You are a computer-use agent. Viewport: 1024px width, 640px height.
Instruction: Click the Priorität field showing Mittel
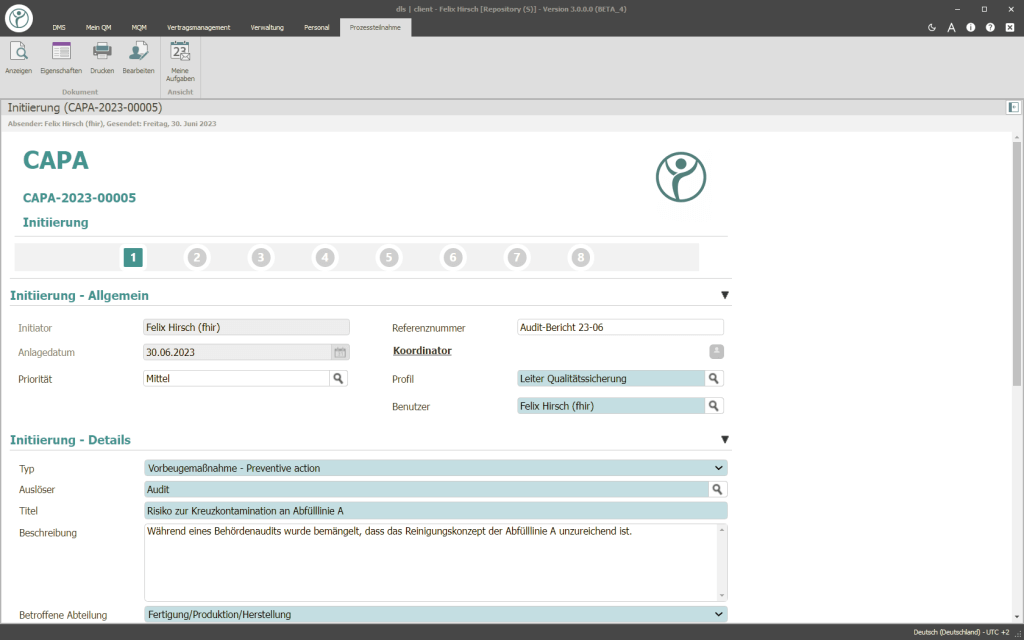(236, 378)
